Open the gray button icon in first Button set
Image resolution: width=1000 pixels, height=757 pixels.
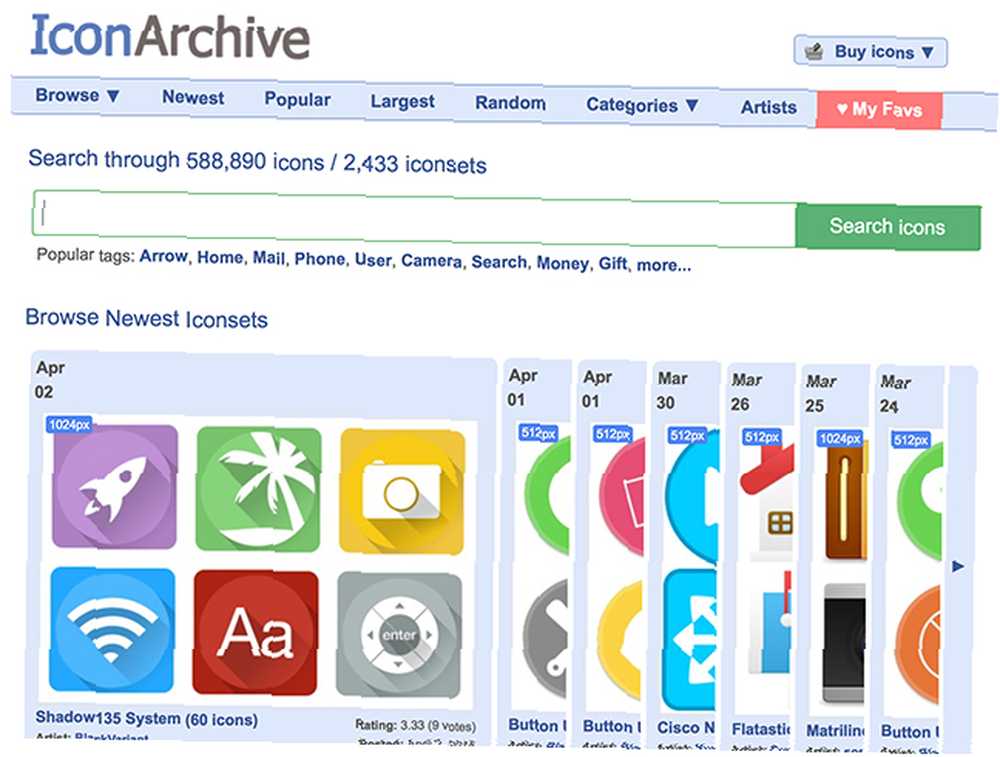point(544,638)
